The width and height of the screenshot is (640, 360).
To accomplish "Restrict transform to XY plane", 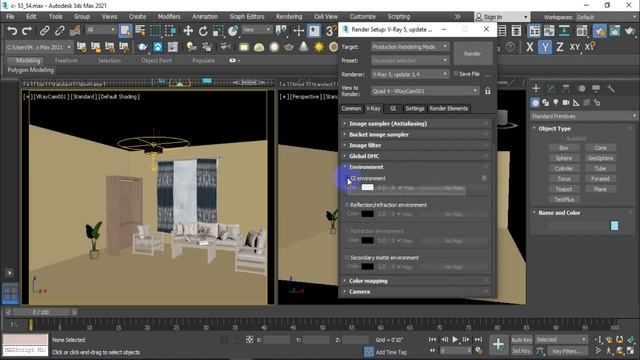I will [575, 47].
